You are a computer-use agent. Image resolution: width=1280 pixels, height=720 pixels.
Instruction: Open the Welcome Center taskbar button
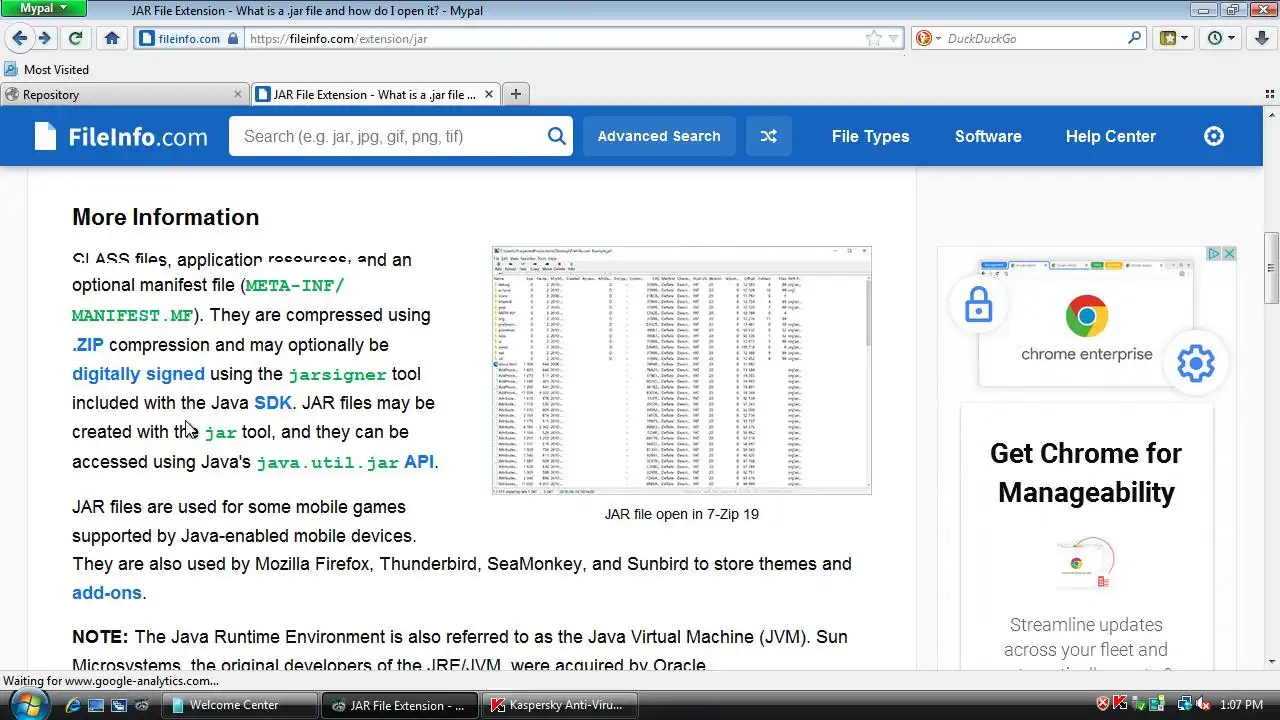coord(239,705)
